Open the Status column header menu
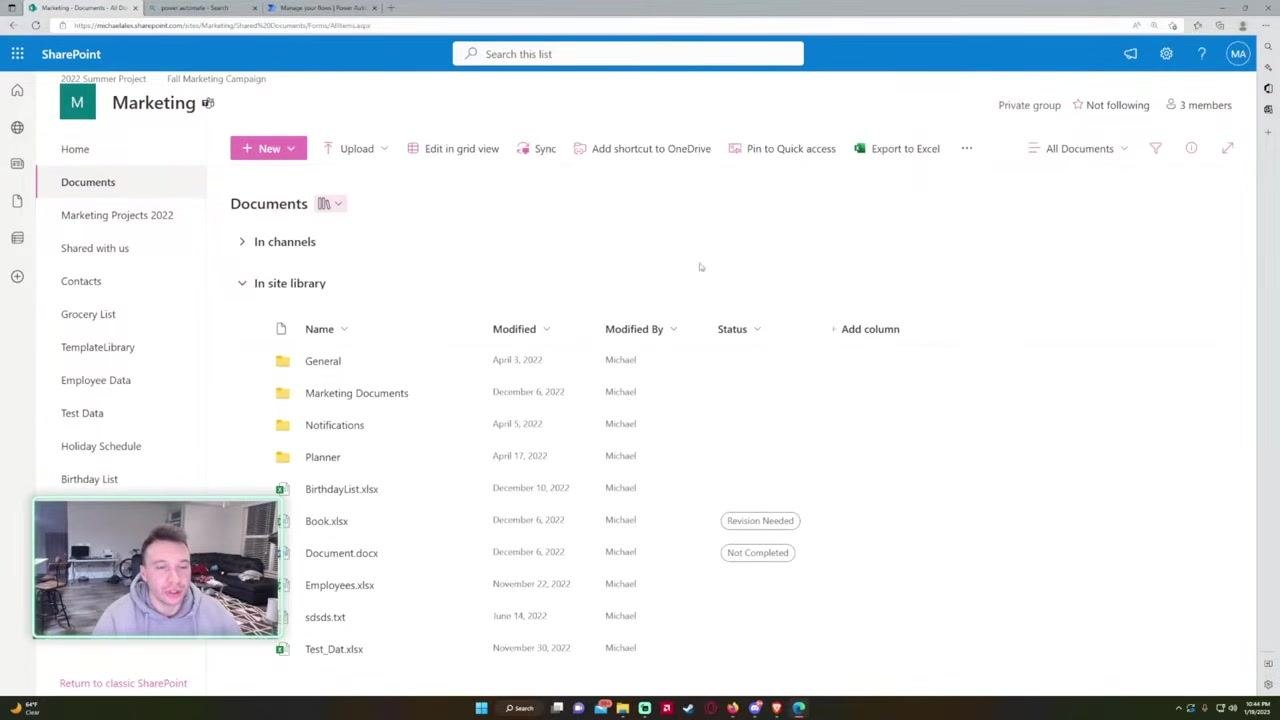 (739, 329)
